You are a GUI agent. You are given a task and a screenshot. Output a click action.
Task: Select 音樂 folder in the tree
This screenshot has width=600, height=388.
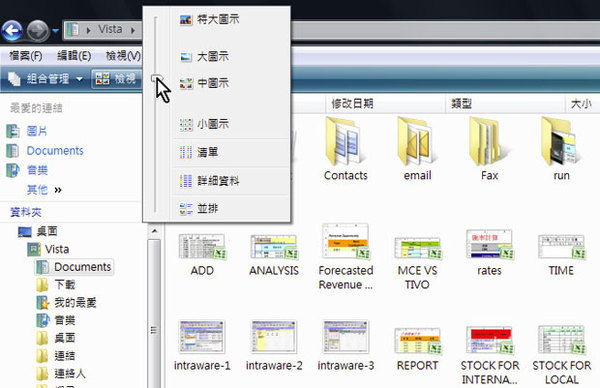(56, 320)
